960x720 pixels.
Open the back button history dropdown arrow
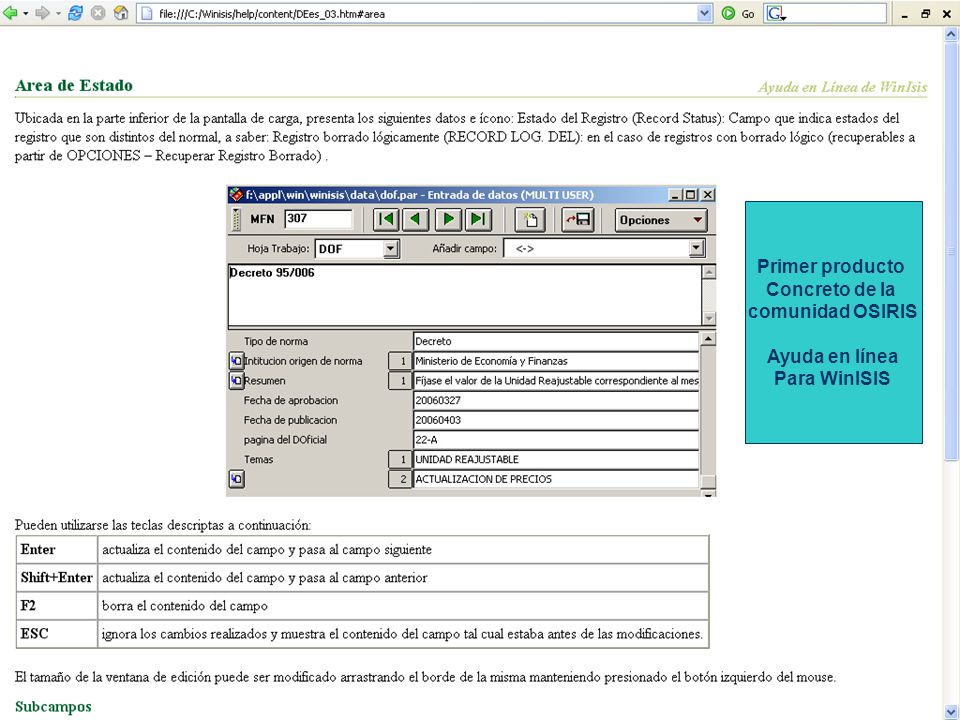tap(26, 13)
